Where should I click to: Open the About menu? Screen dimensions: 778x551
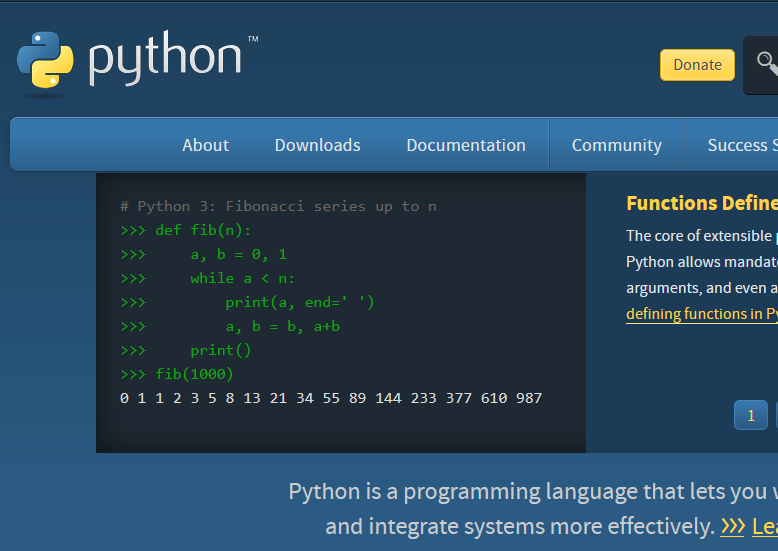[x=205, y=145]
